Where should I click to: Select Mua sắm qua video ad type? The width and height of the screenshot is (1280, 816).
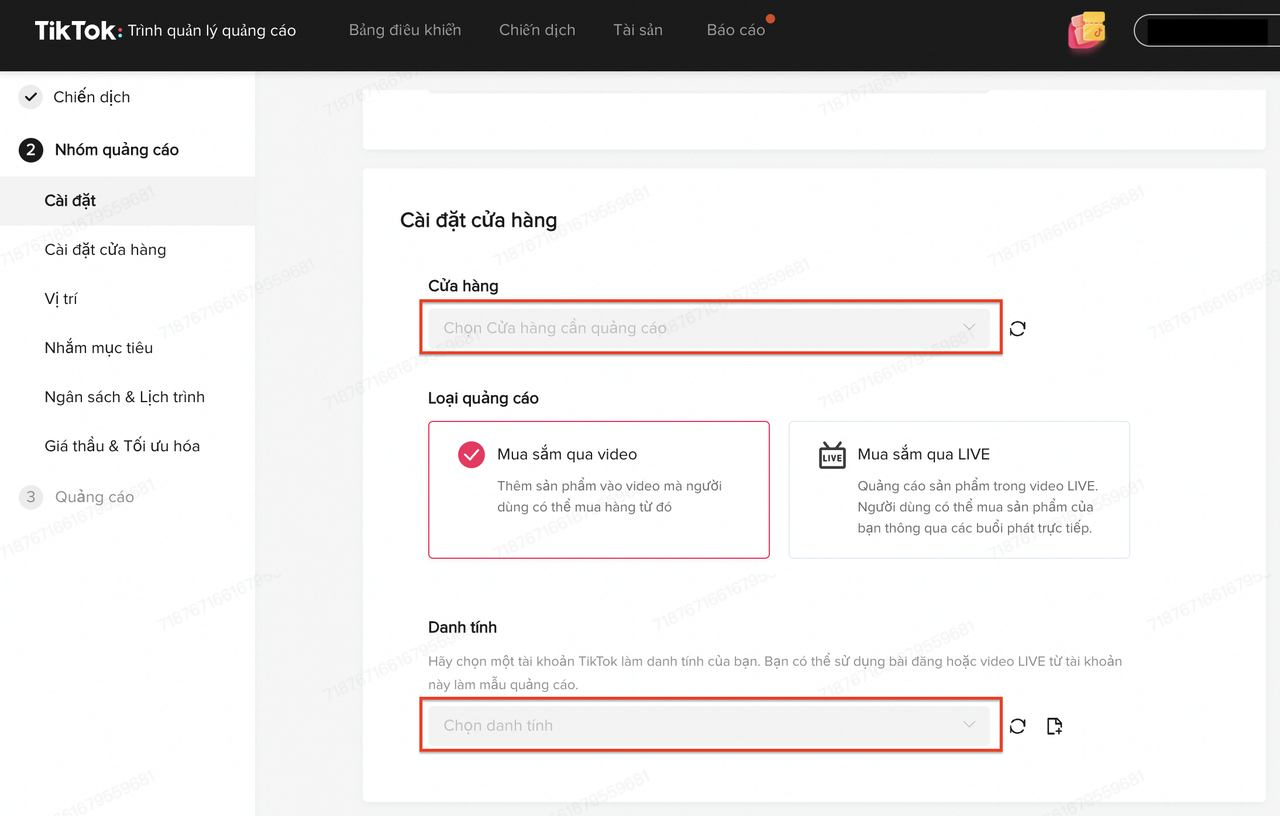(x=598, y=489)
